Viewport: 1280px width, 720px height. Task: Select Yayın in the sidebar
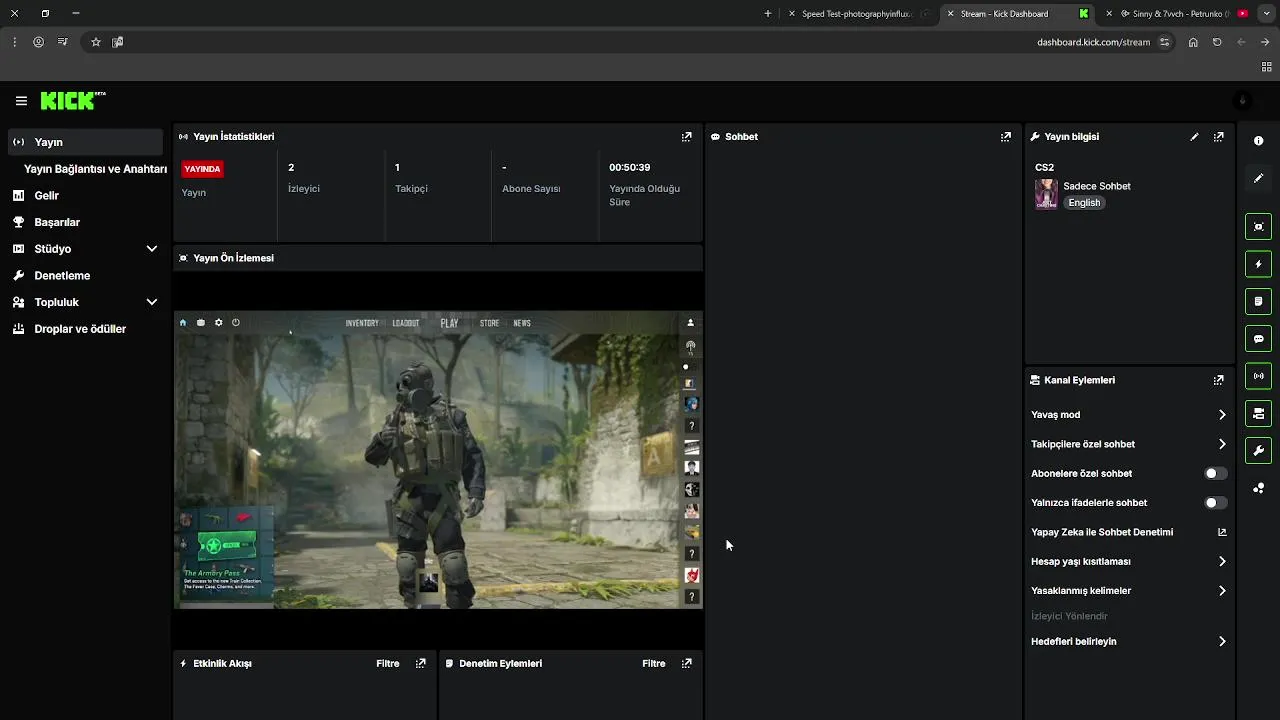pyautogui.click(x=85, y=142)
